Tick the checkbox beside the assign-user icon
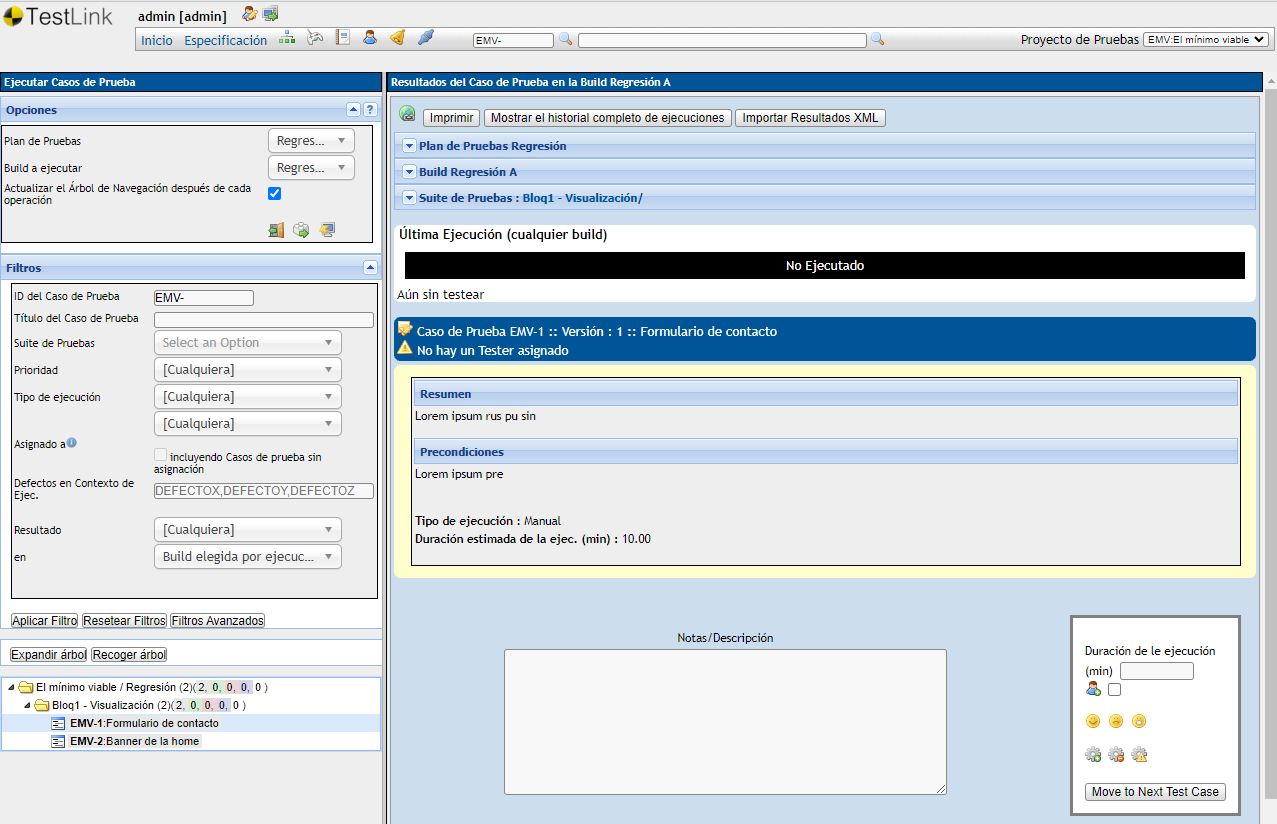Image resolution: width=1277 pixels, height=824 pixels. pos(1114,689)
